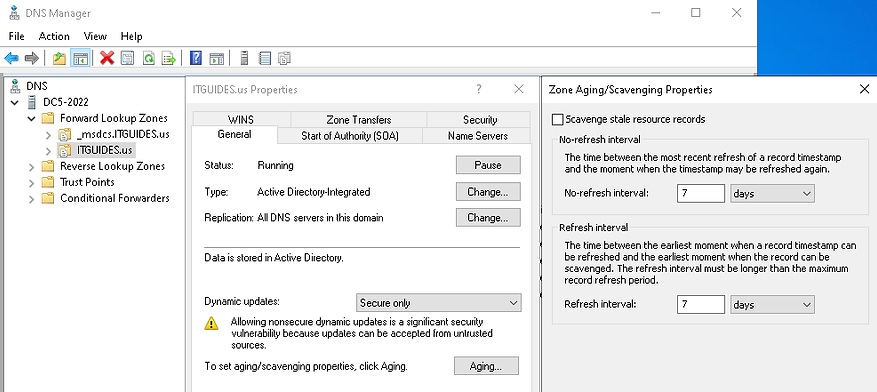Click the Export List toolbar icon
This screenshot has height=392, width=877.
[168, 58]
